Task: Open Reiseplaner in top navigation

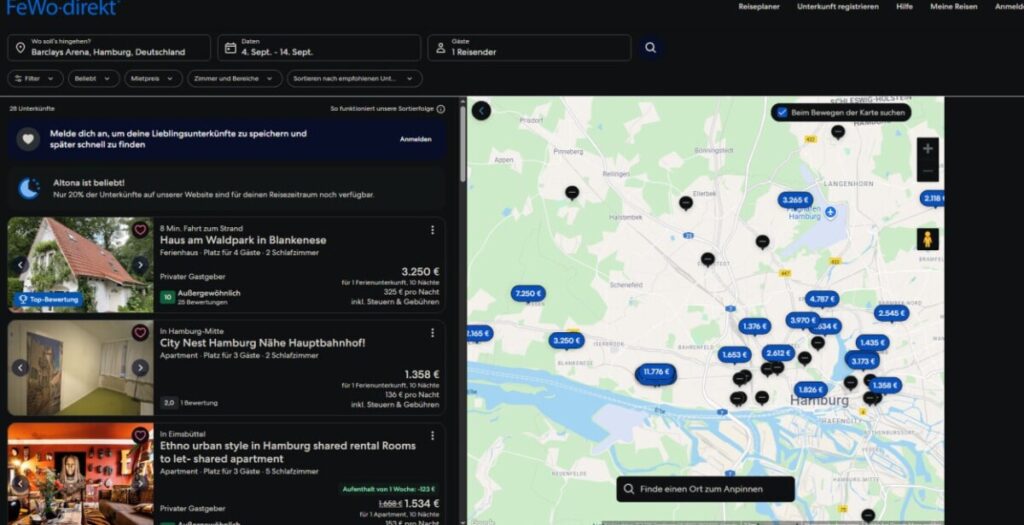Action: (759, 7)
